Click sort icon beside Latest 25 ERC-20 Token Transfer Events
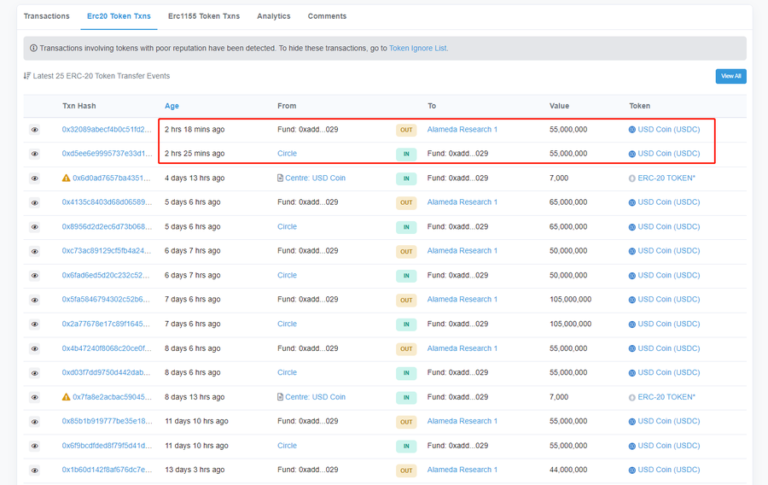 (x=26, y=76)
